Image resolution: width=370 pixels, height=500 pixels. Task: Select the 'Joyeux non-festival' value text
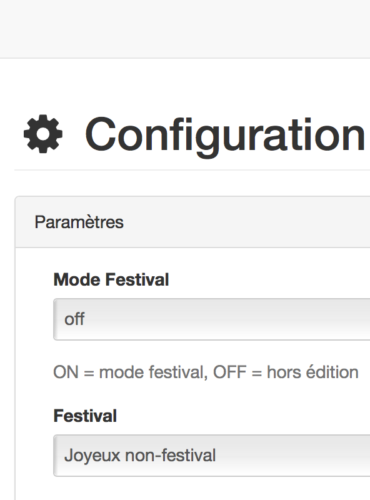tap(140, 455)
